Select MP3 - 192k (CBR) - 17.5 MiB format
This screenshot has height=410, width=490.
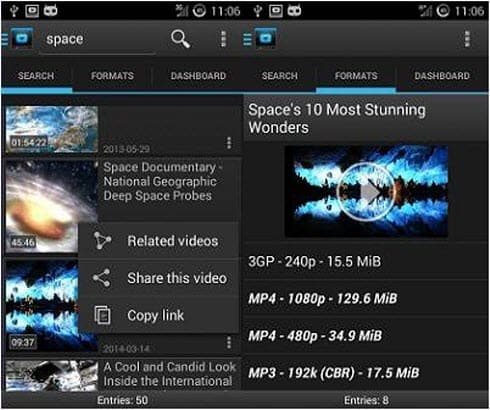click(x=366, y=373)
